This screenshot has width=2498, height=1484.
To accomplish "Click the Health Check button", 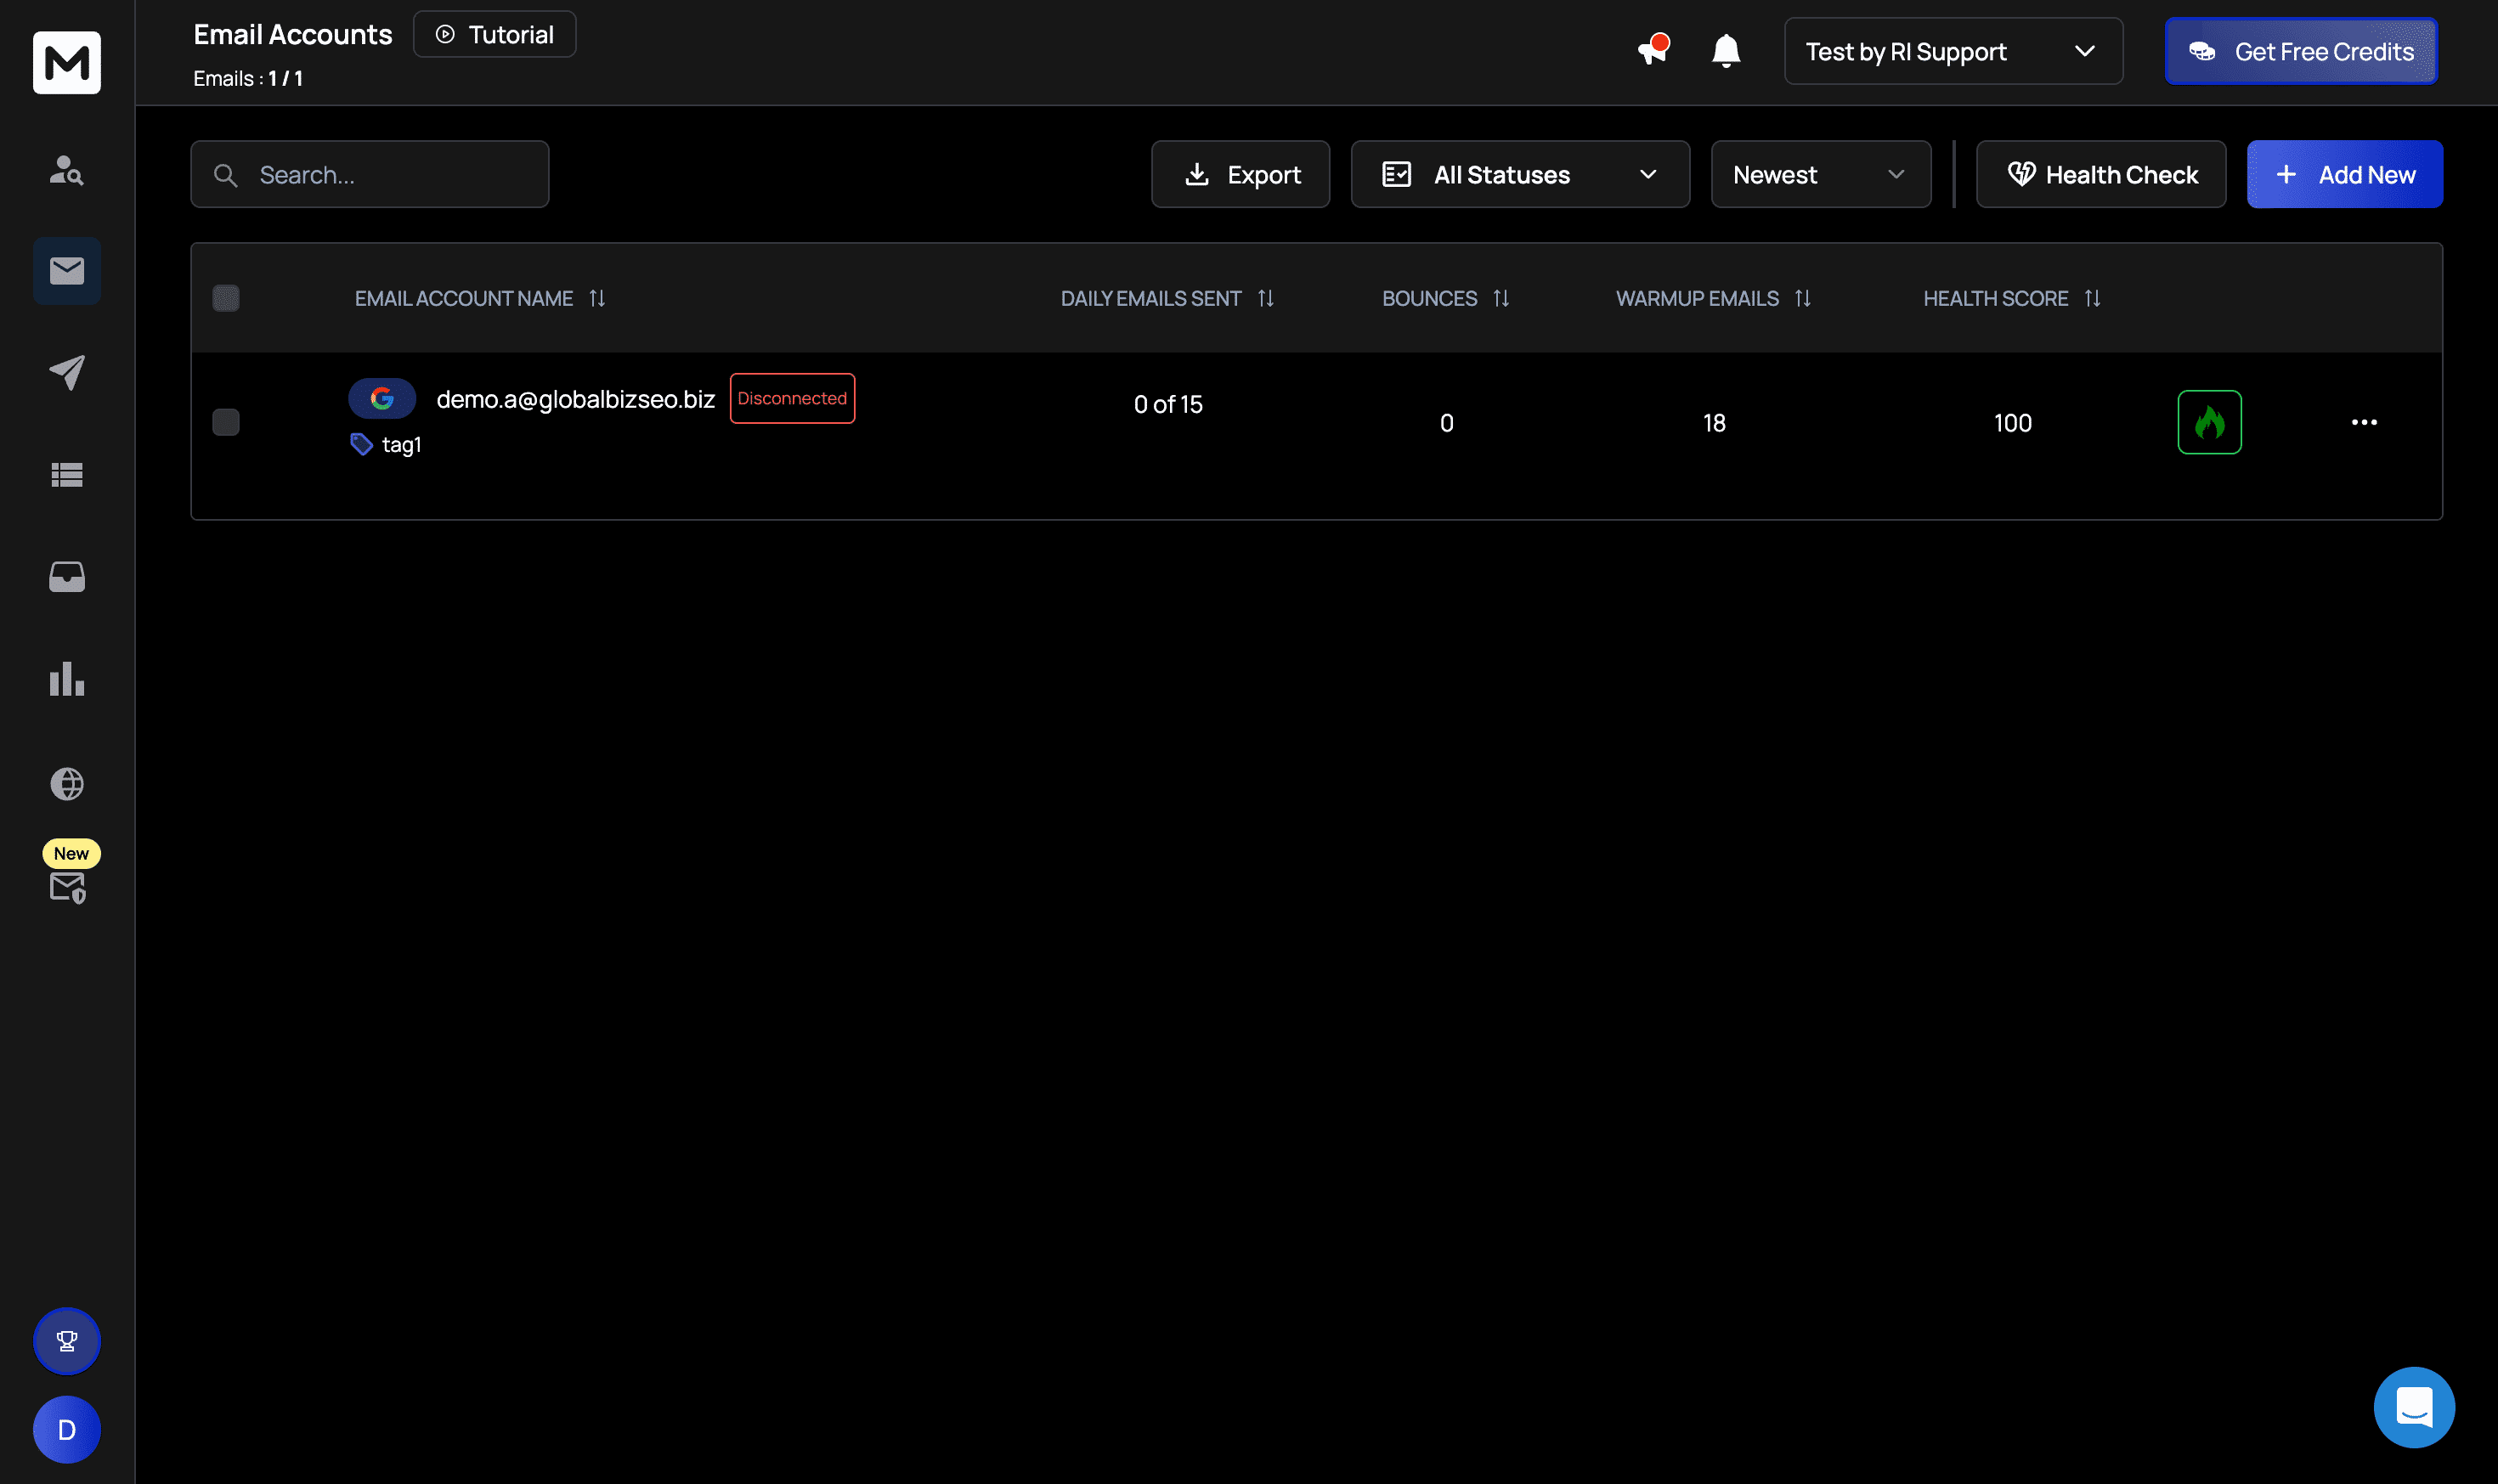I will coord(2100,175).
